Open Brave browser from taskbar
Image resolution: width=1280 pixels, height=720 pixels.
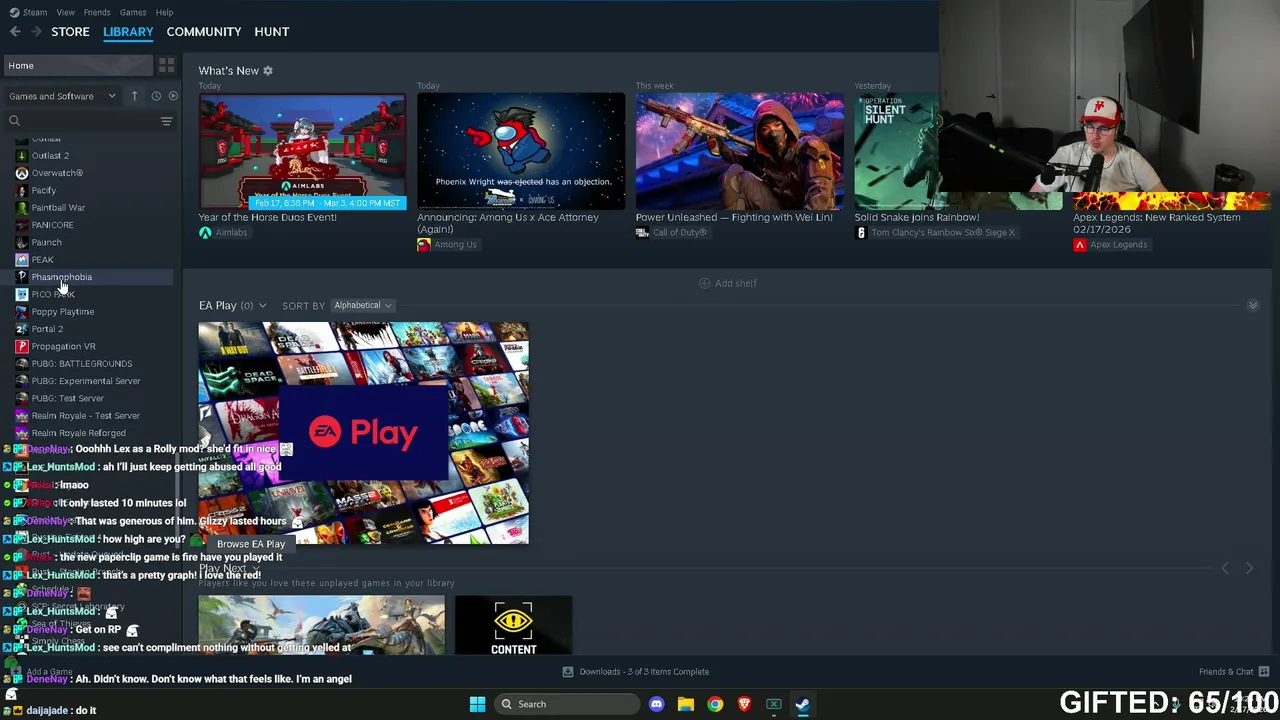point(744,704)
